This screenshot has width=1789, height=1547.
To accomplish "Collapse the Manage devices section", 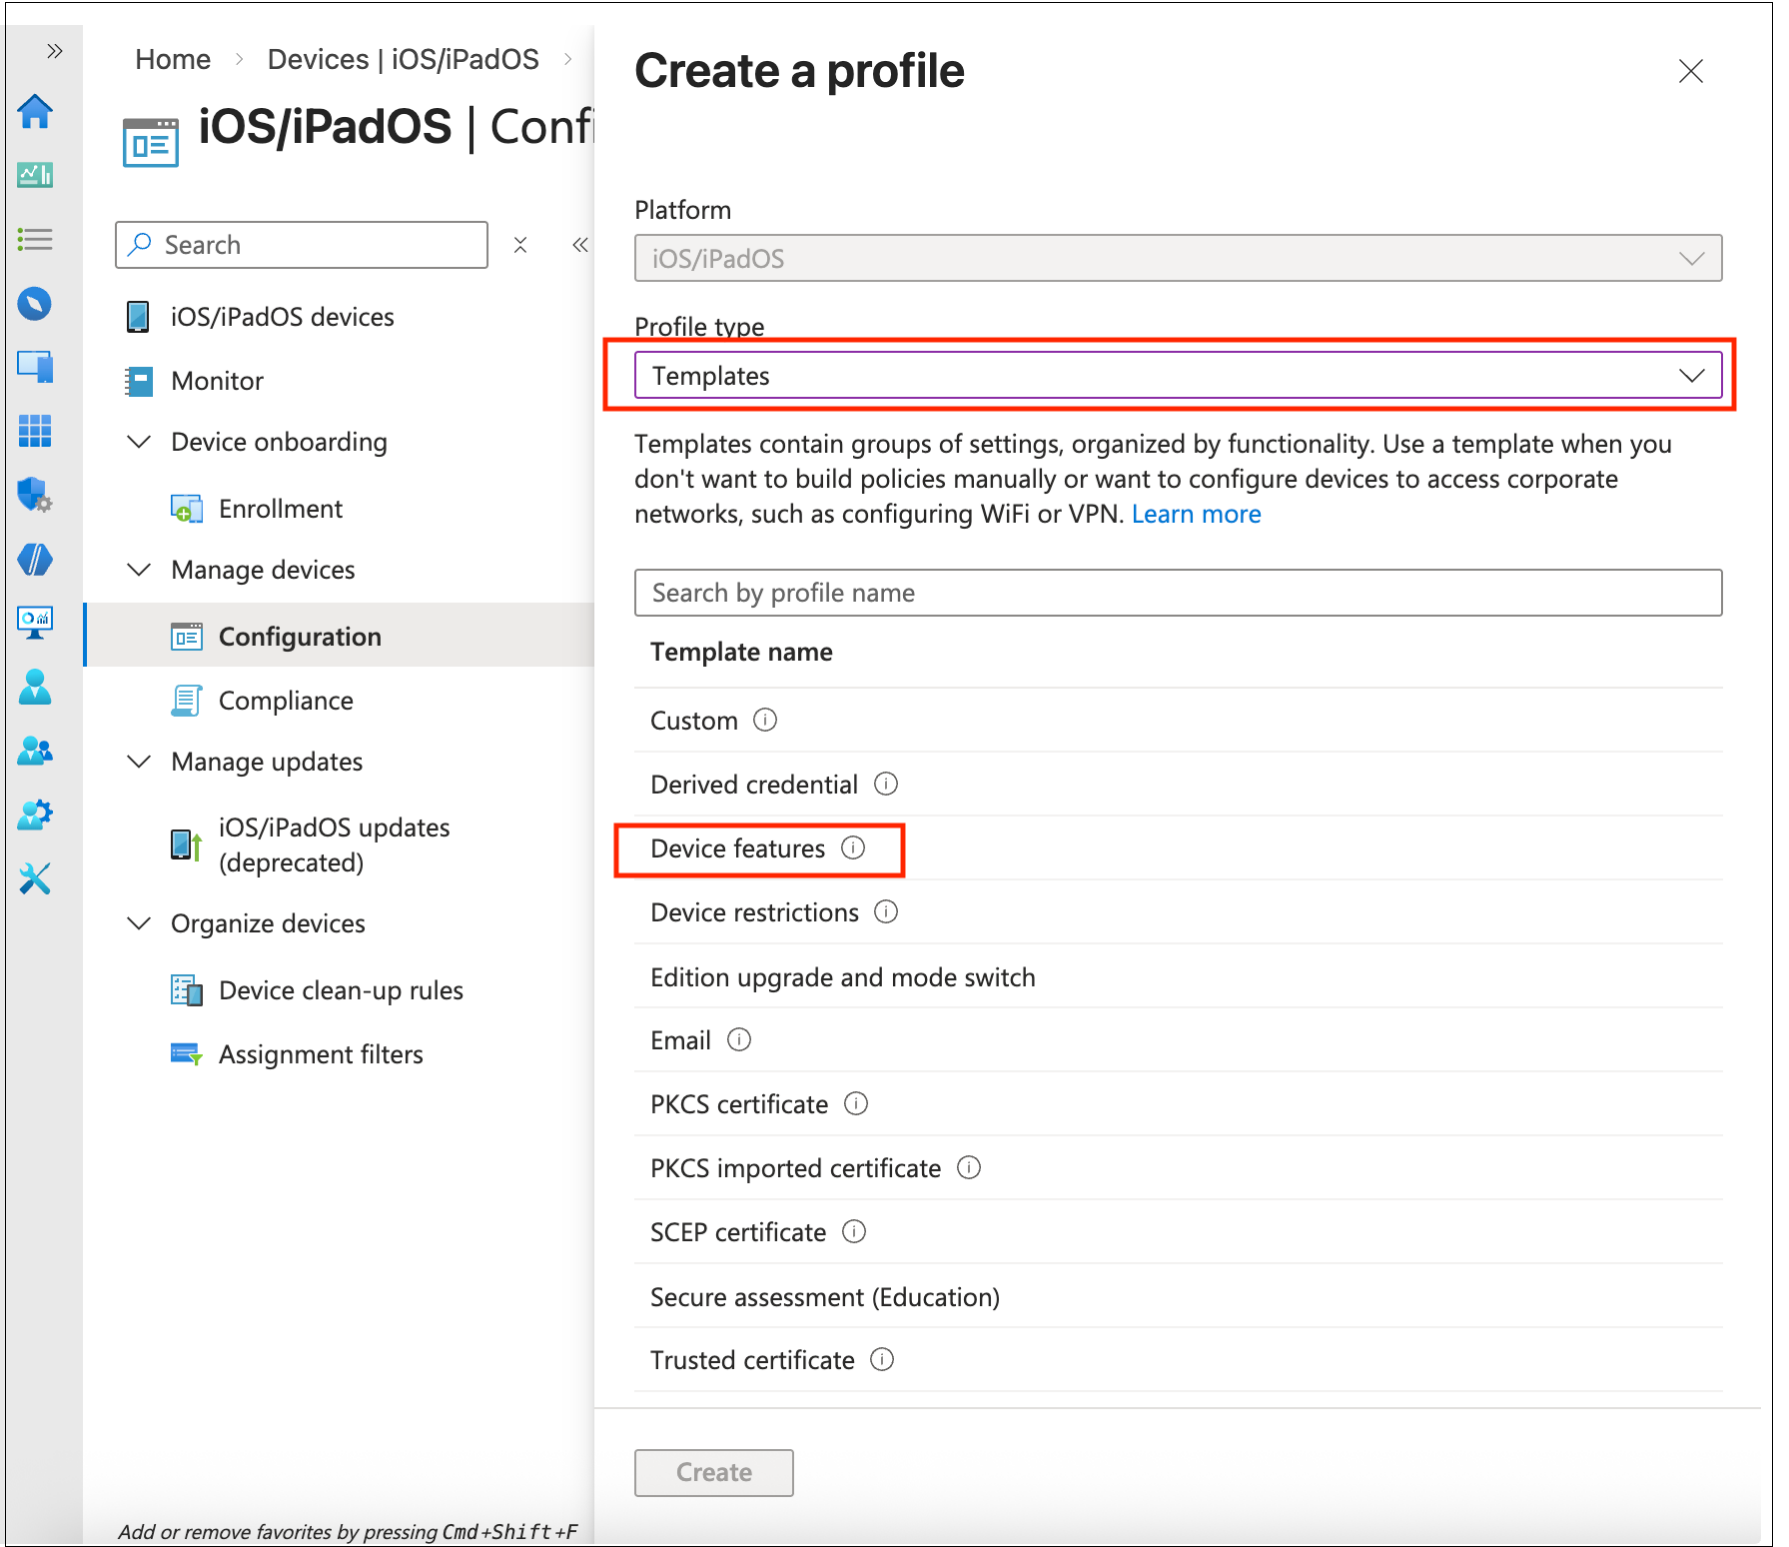I will point(139,569).
